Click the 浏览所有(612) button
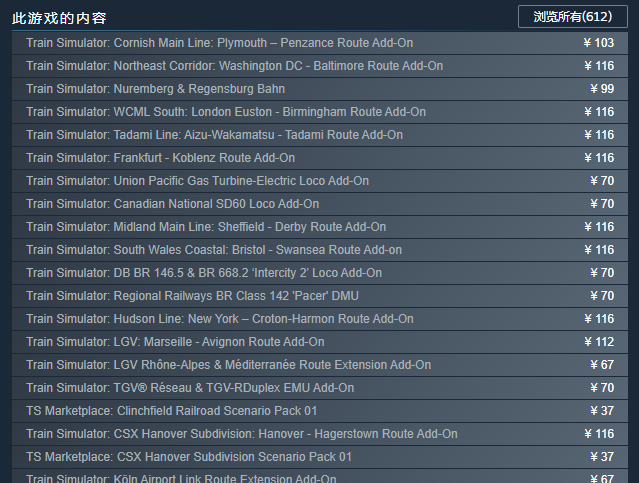The image size is (639, 483). click(x=573, y=17)
